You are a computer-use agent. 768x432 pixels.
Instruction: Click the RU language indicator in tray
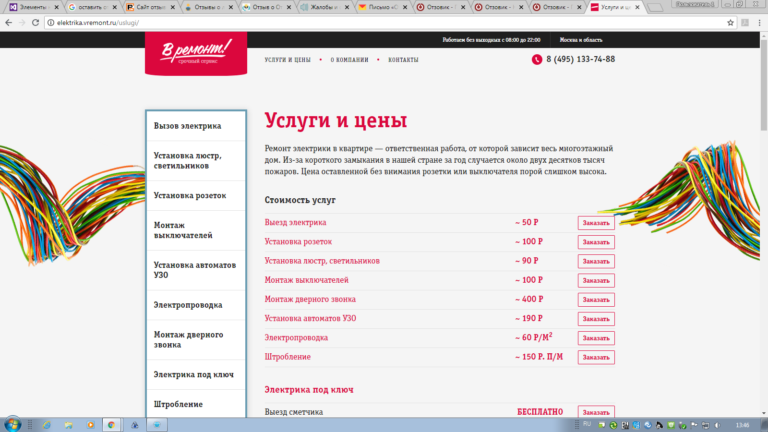(587, 424)
